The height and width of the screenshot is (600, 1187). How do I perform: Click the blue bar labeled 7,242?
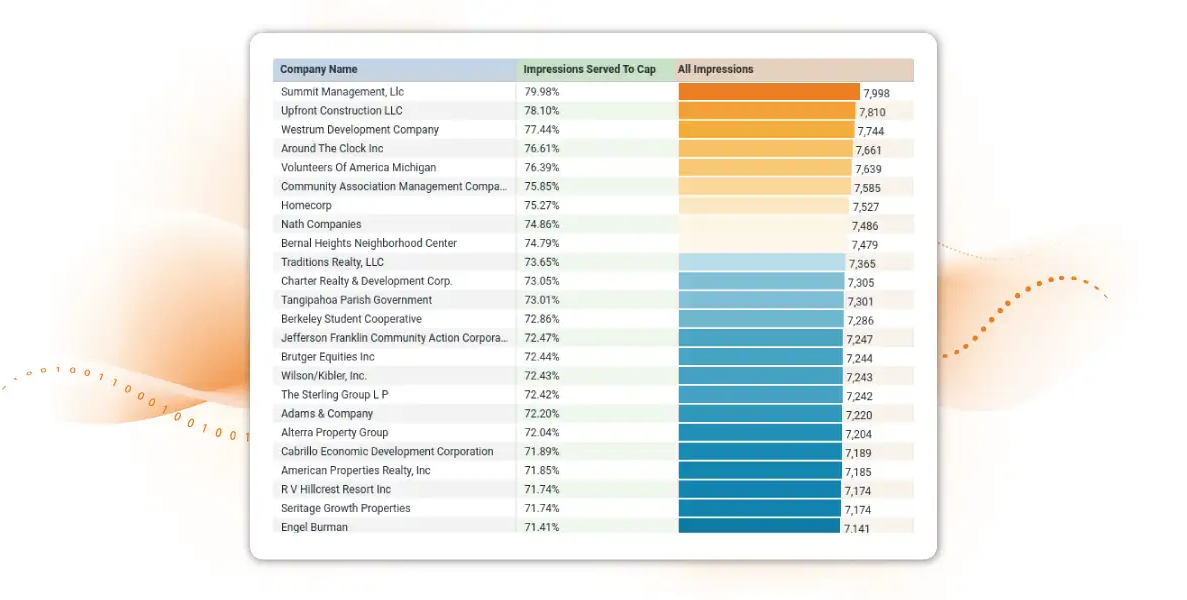pos(761,394)
